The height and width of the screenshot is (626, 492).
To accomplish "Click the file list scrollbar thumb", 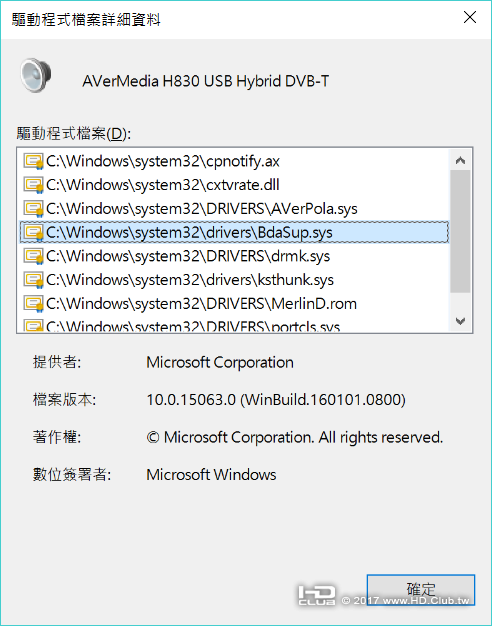I will click(x=460, y=232).
